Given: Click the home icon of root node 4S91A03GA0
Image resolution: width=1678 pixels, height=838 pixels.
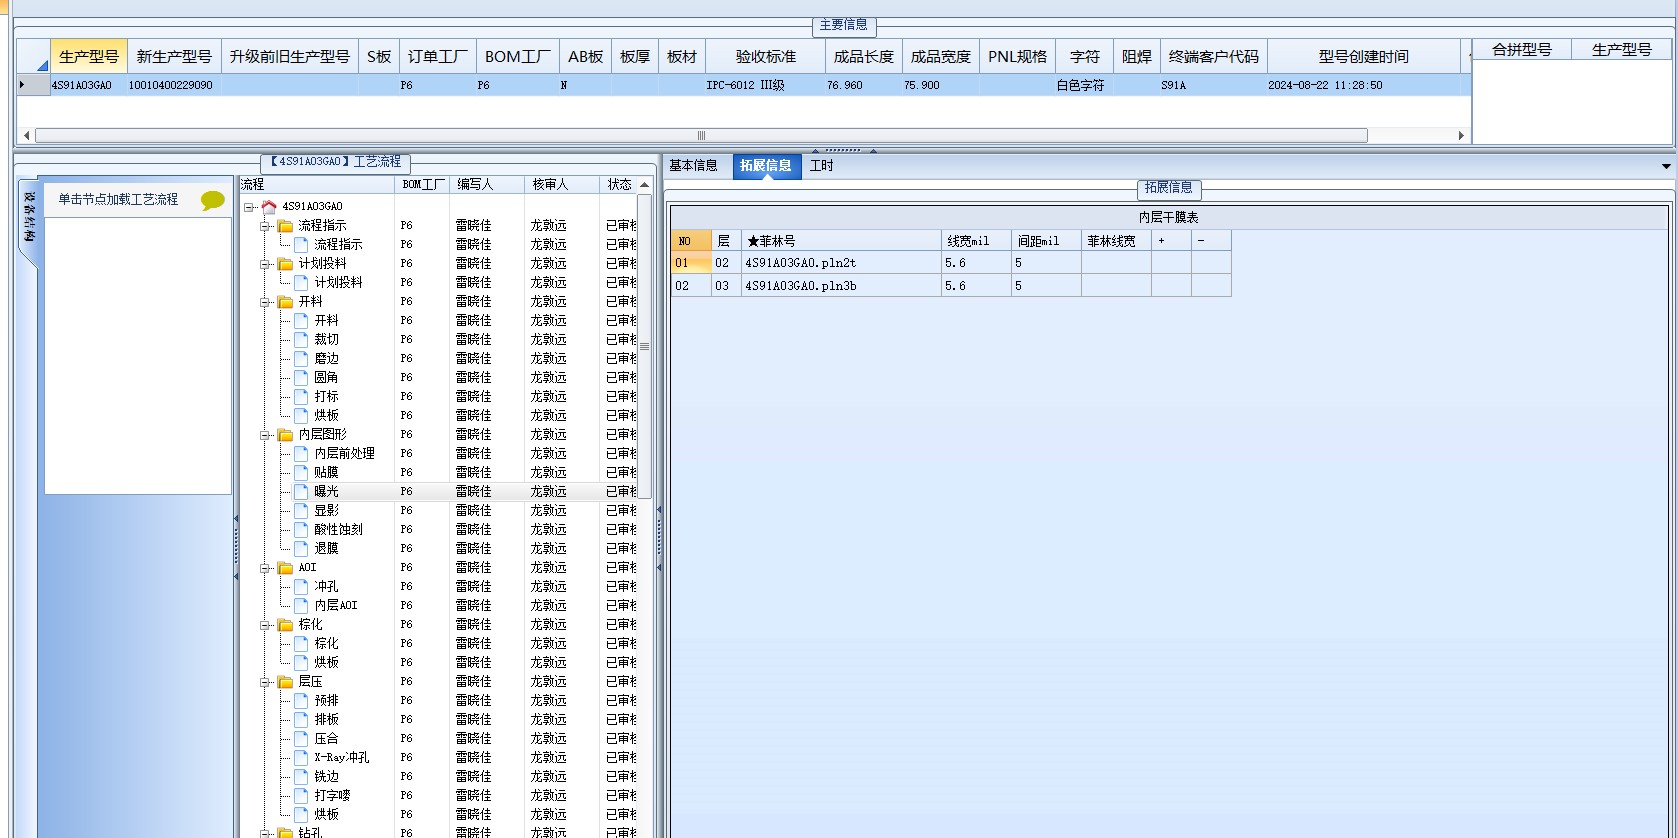Looking at the screenshot, I should point(268,206).
